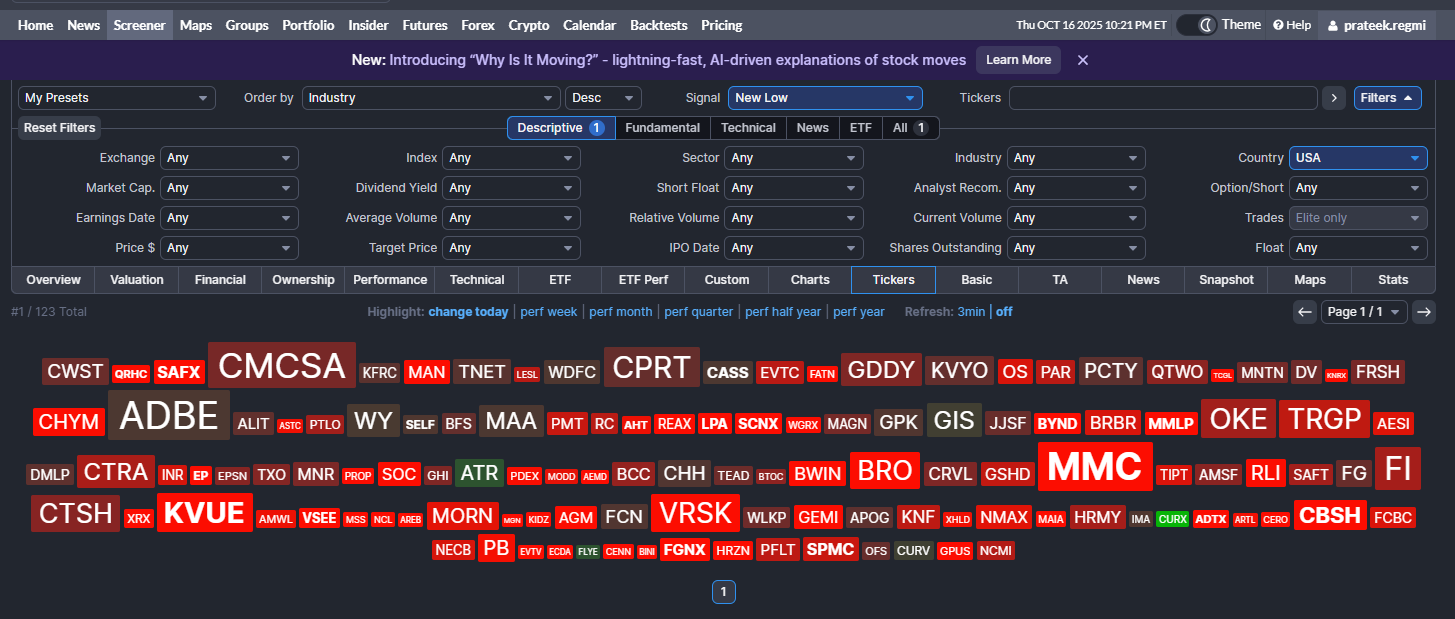Highlight by perf month
This screenshot has width=1455, height=619.
coord(621,312)
